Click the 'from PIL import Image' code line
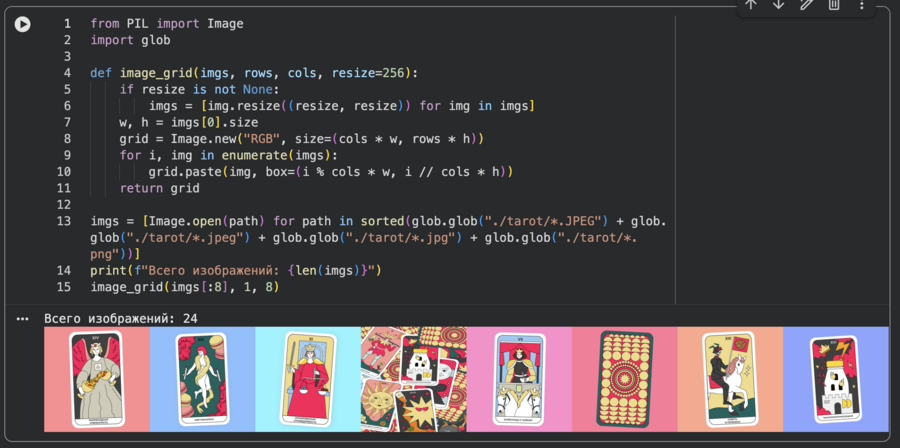This screenshot has width=900, height=448. pos(167,24)
